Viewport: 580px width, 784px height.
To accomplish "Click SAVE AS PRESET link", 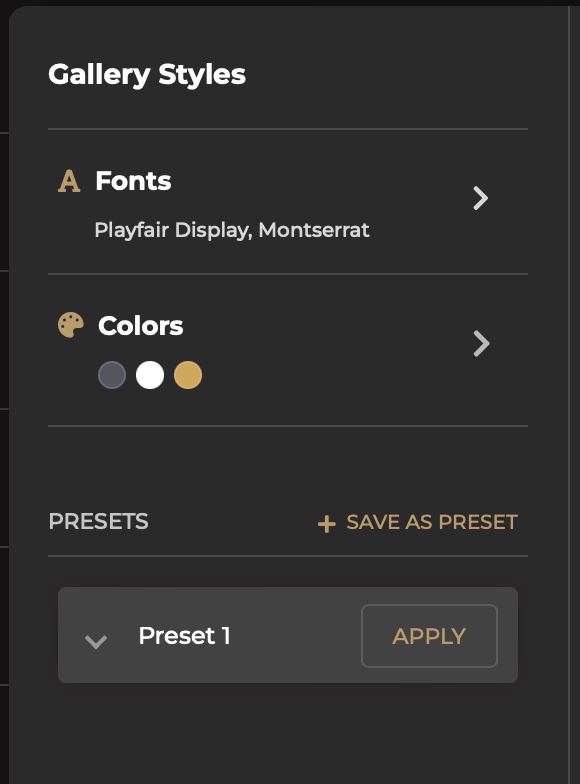I will [432, 522].
